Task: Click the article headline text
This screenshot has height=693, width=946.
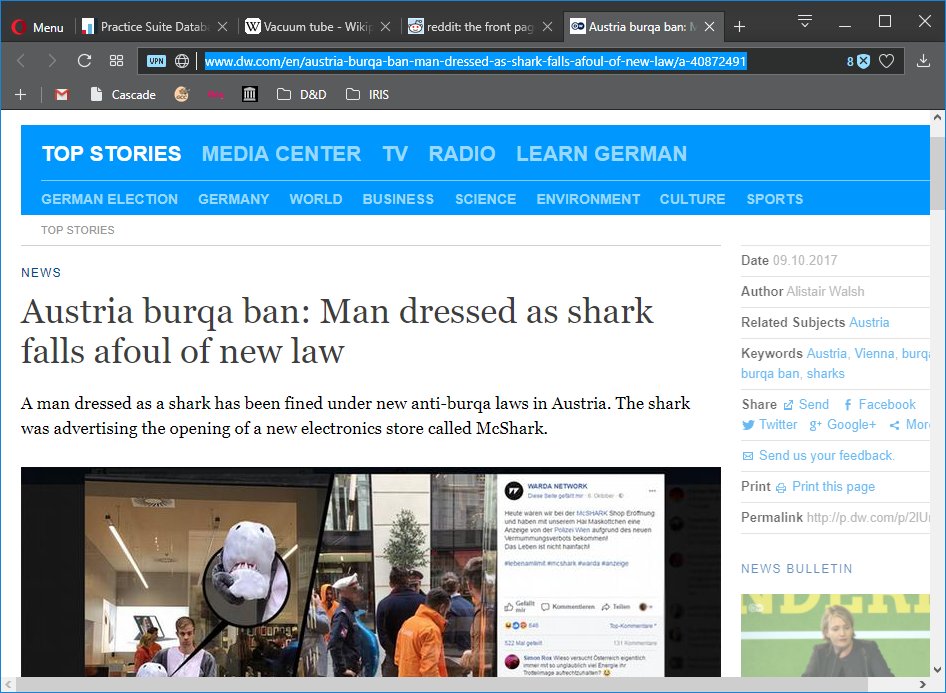Action: [x=337, y=331]
